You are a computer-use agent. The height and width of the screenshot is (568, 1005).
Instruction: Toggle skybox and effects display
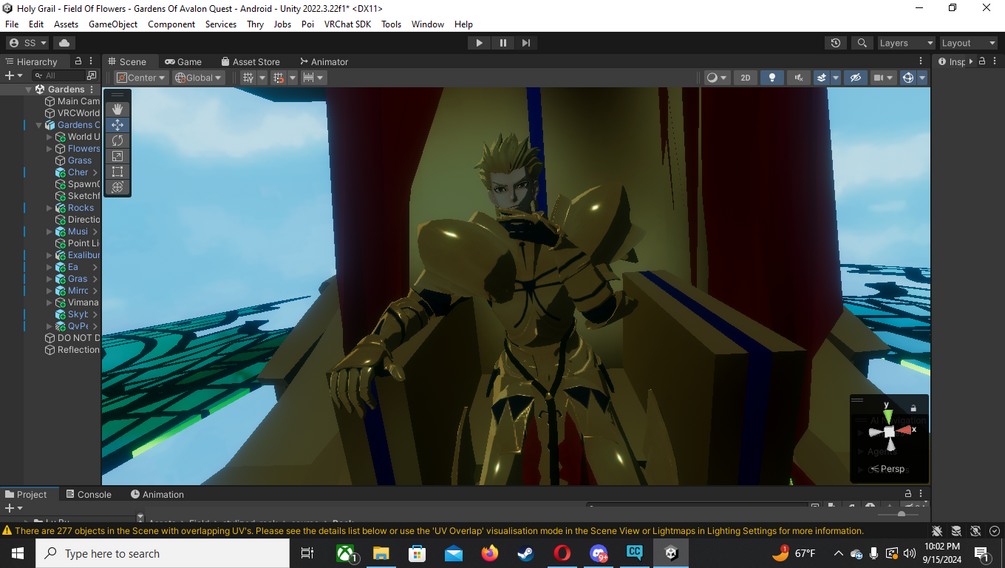pyautogui.click(x=821, y=78)
